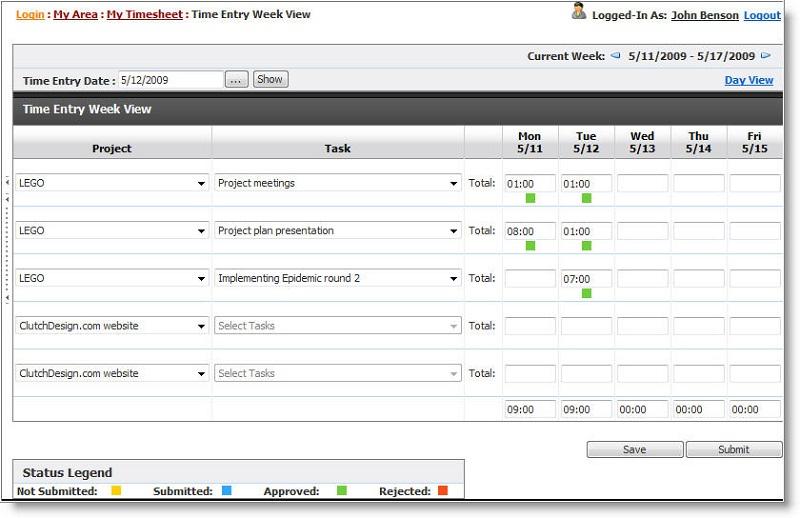Image resolution: width=800 pixels, height=518 pixels.
Task: Open last Select Tasks dropdown
Action: 338,373
